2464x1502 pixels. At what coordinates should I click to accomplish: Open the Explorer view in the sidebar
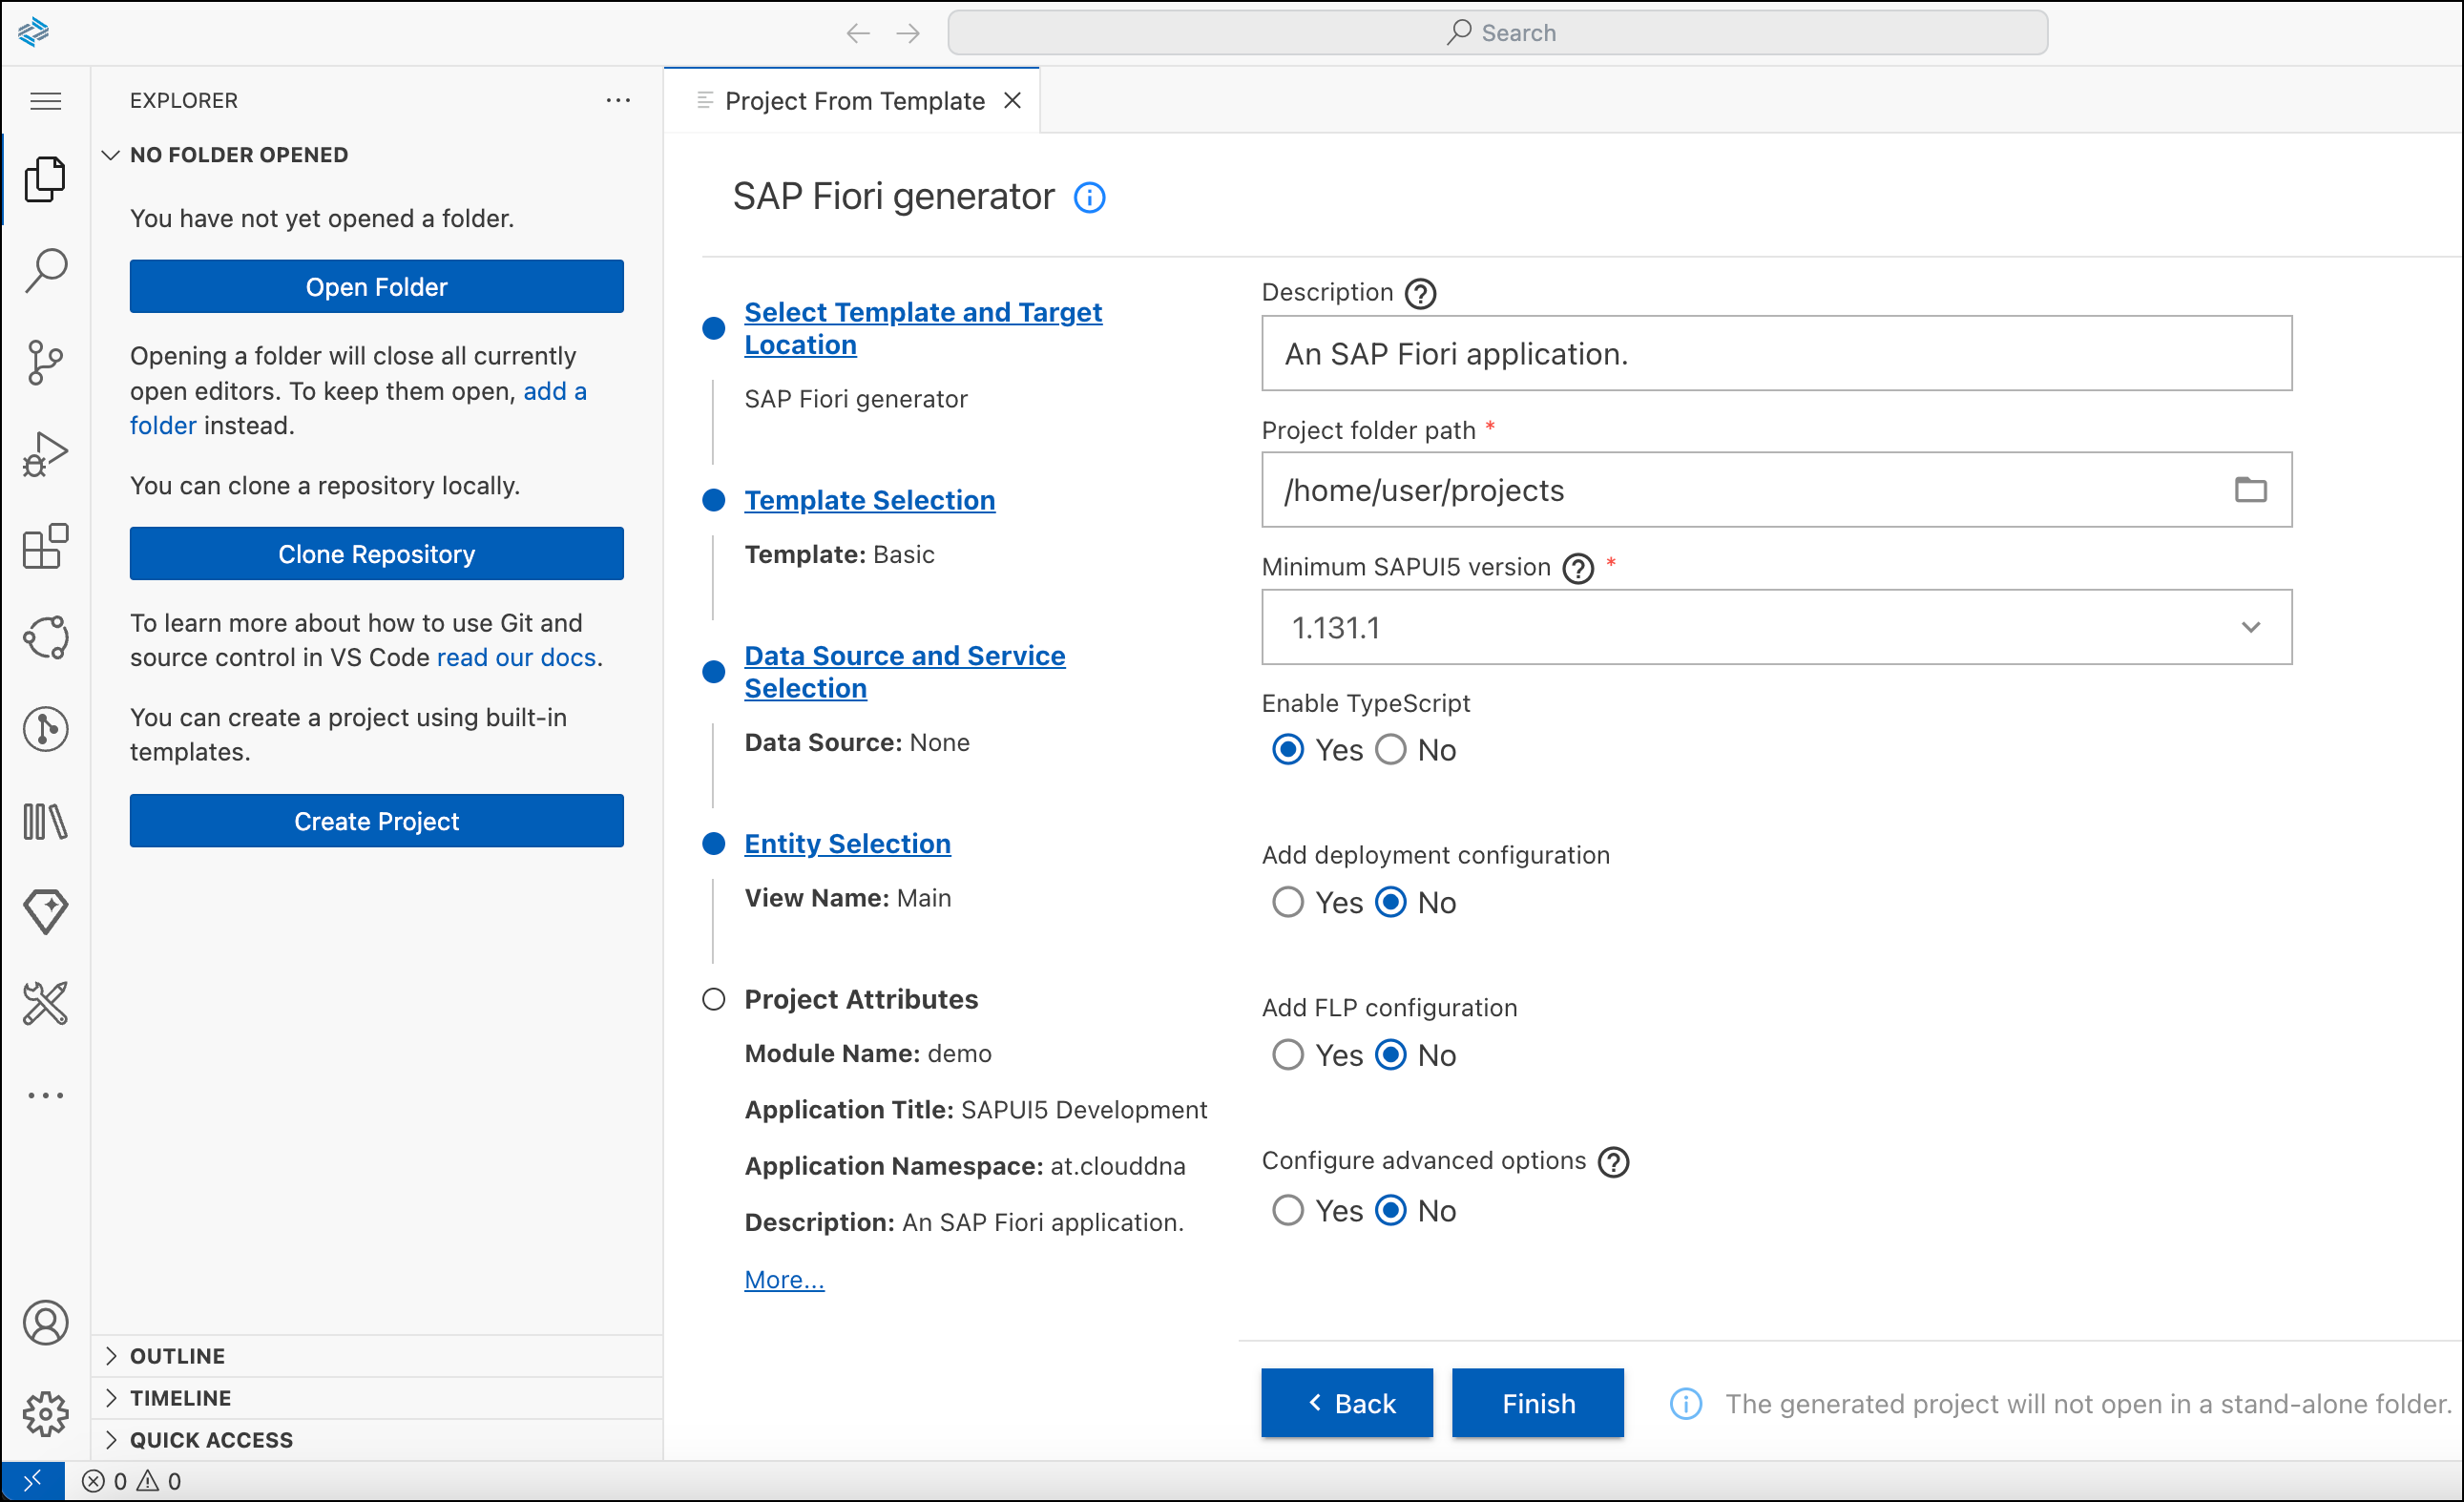pos(45,180)
